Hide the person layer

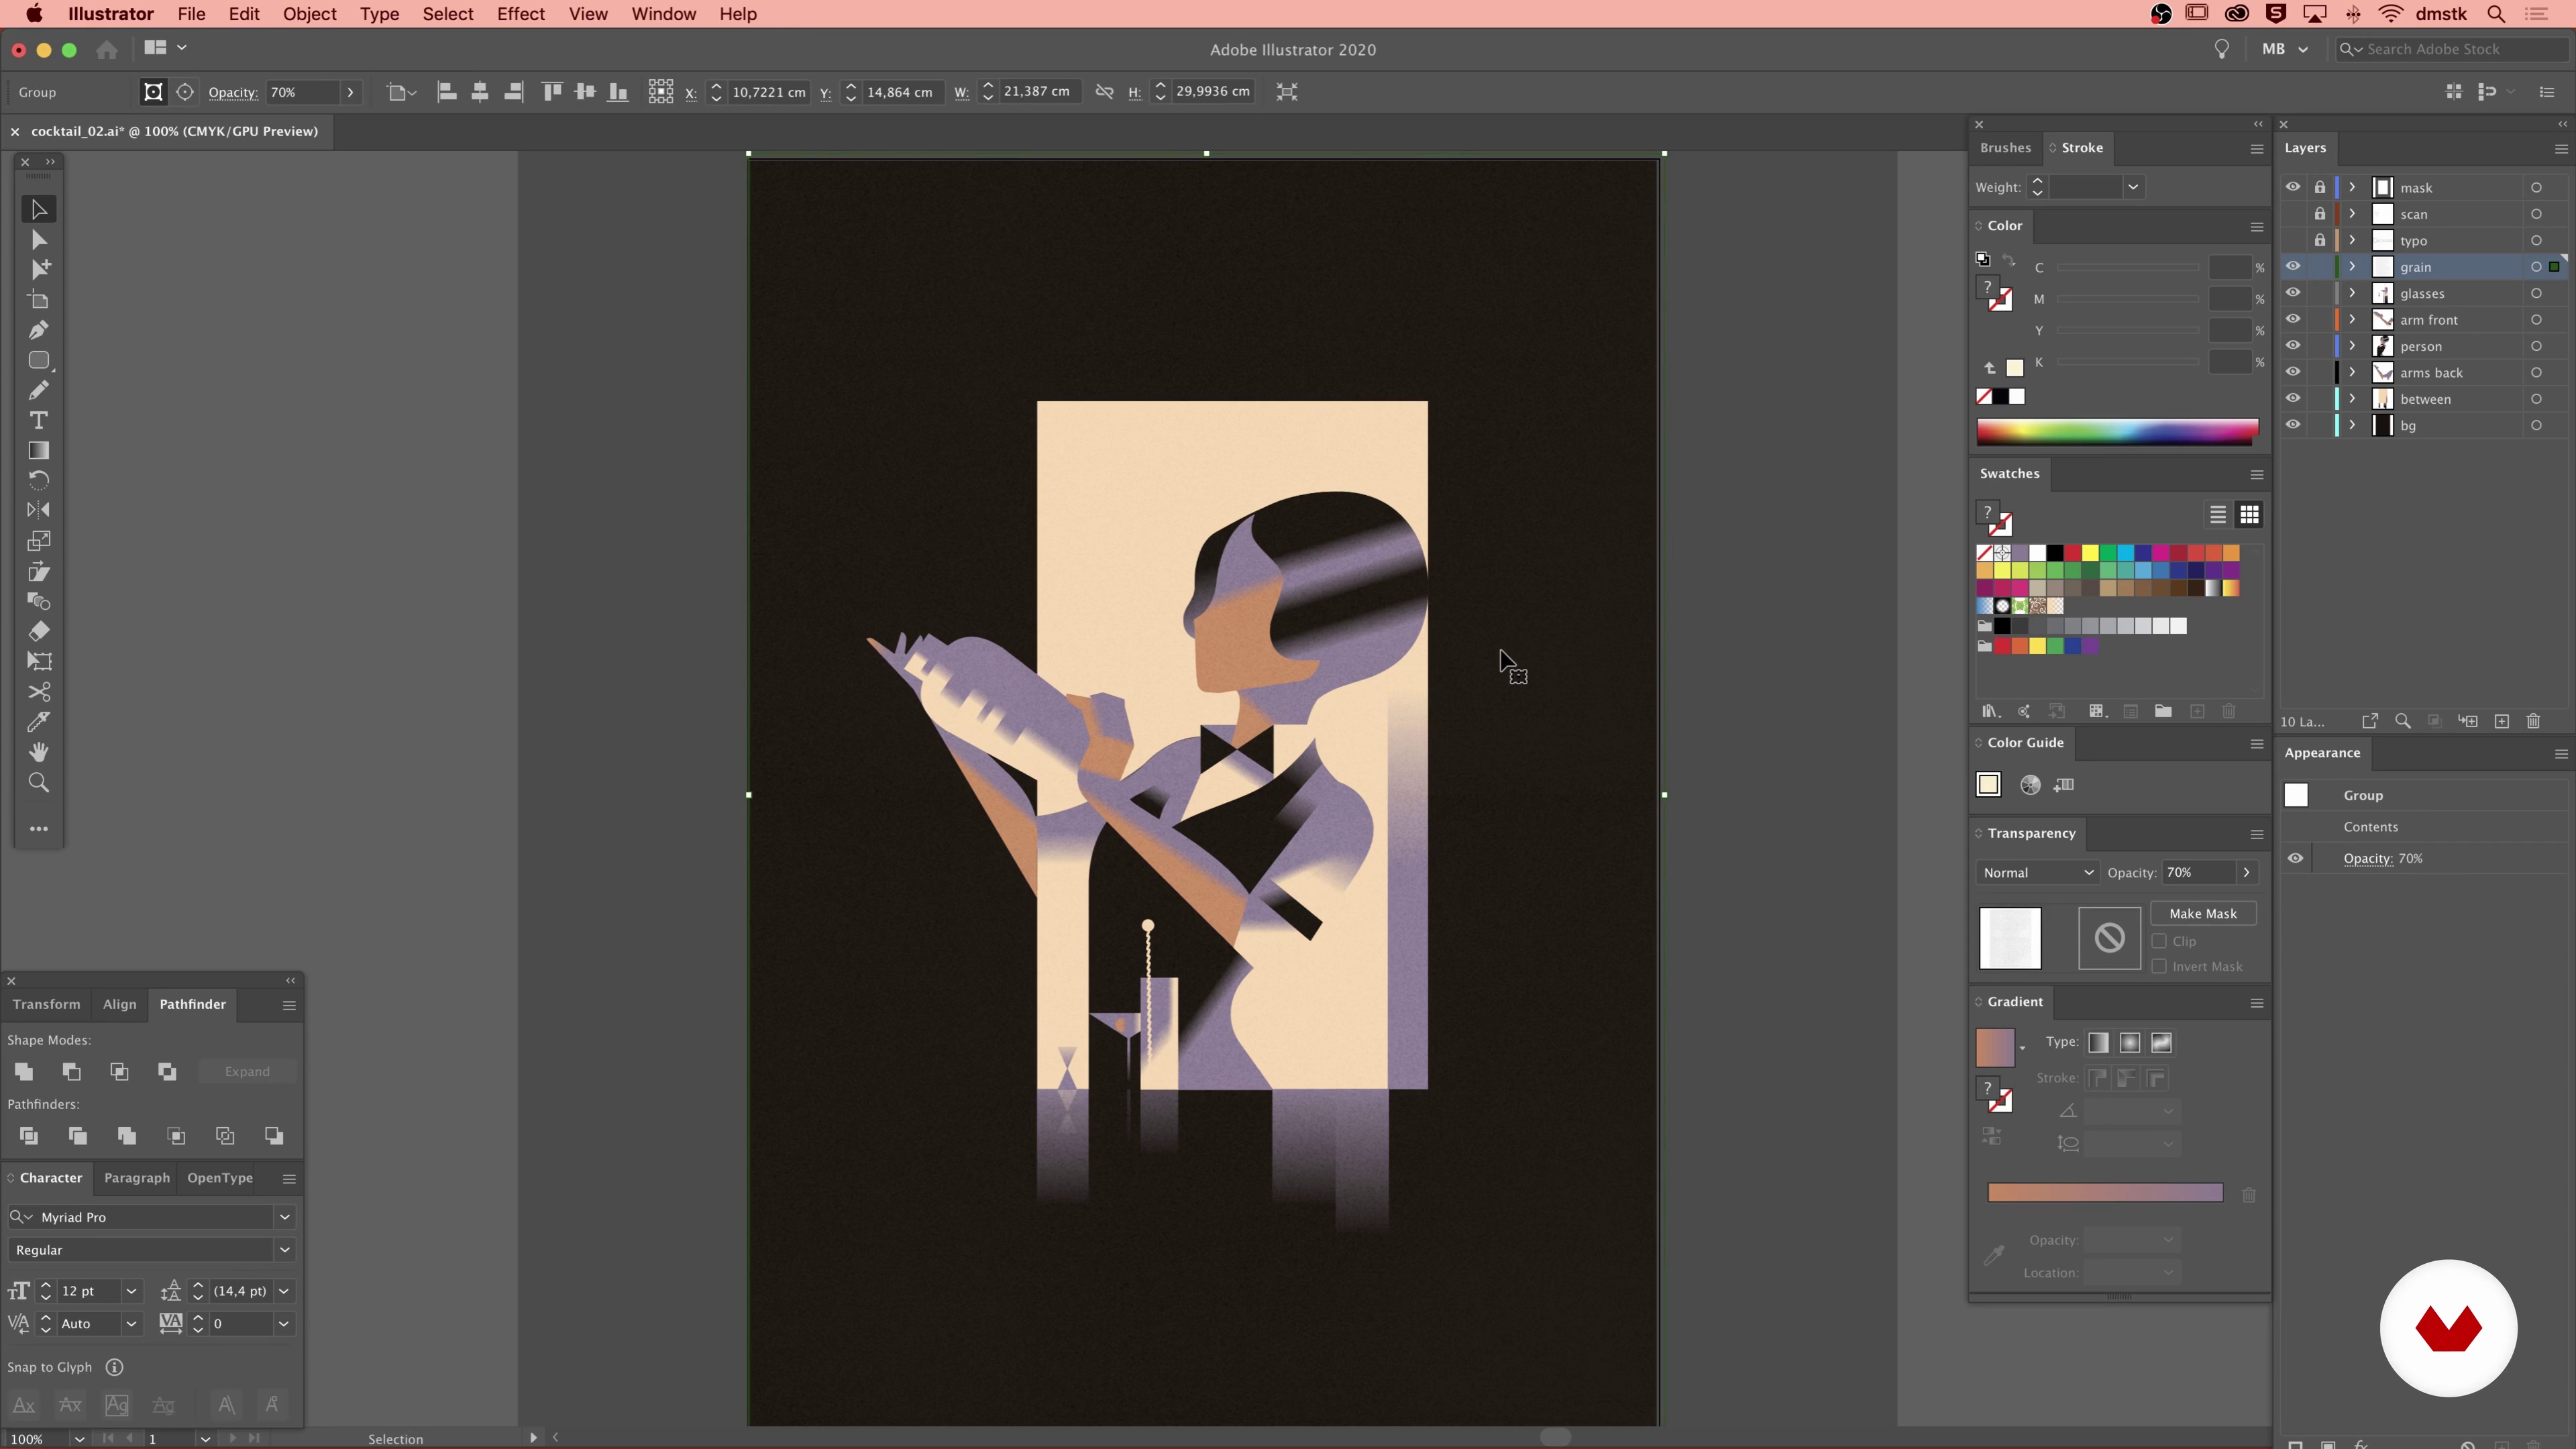(2293, 345)
